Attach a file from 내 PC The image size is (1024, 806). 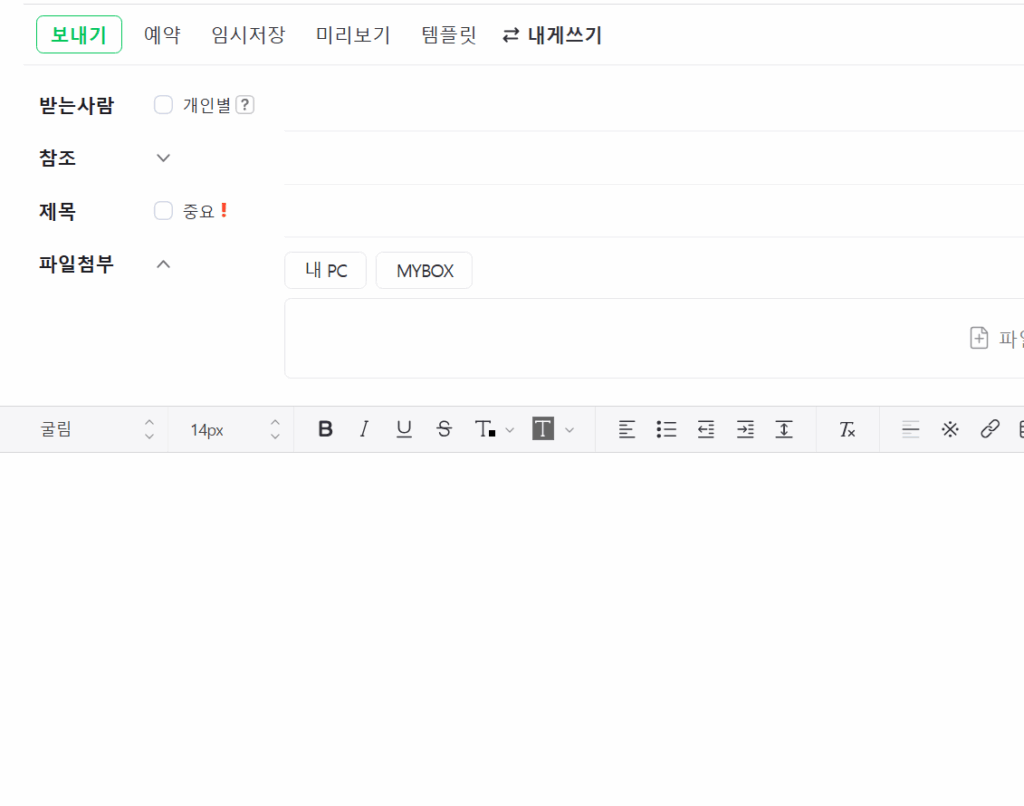point(326,271)
